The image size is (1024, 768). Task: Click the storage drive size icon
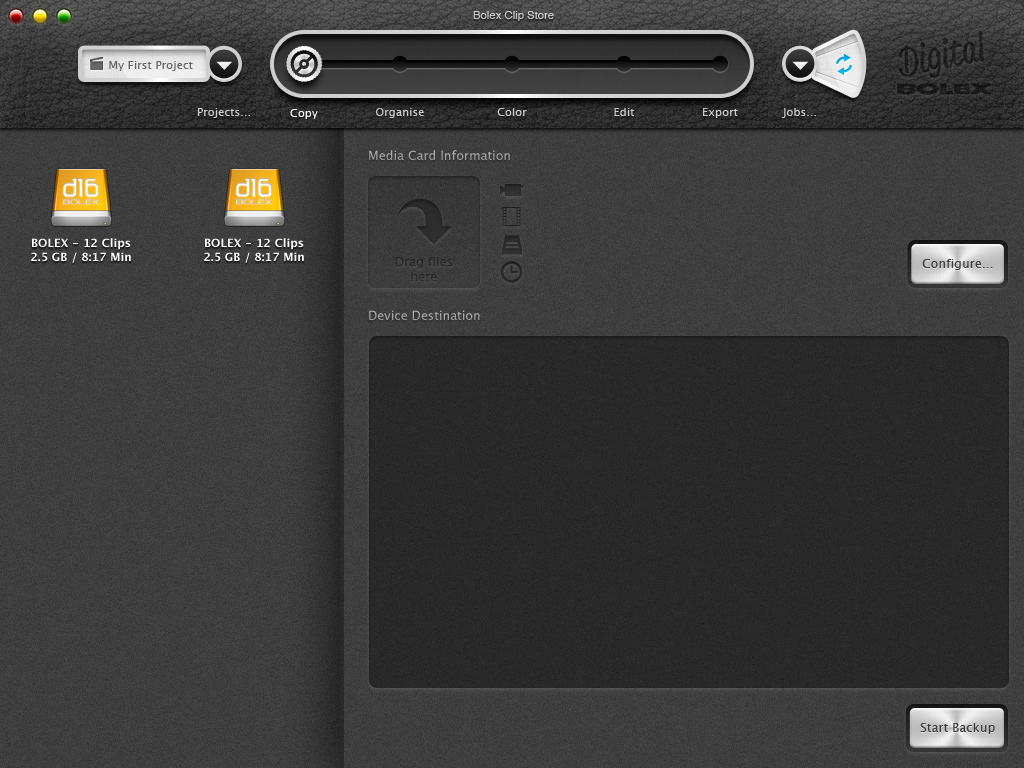[x=511, y=244]
